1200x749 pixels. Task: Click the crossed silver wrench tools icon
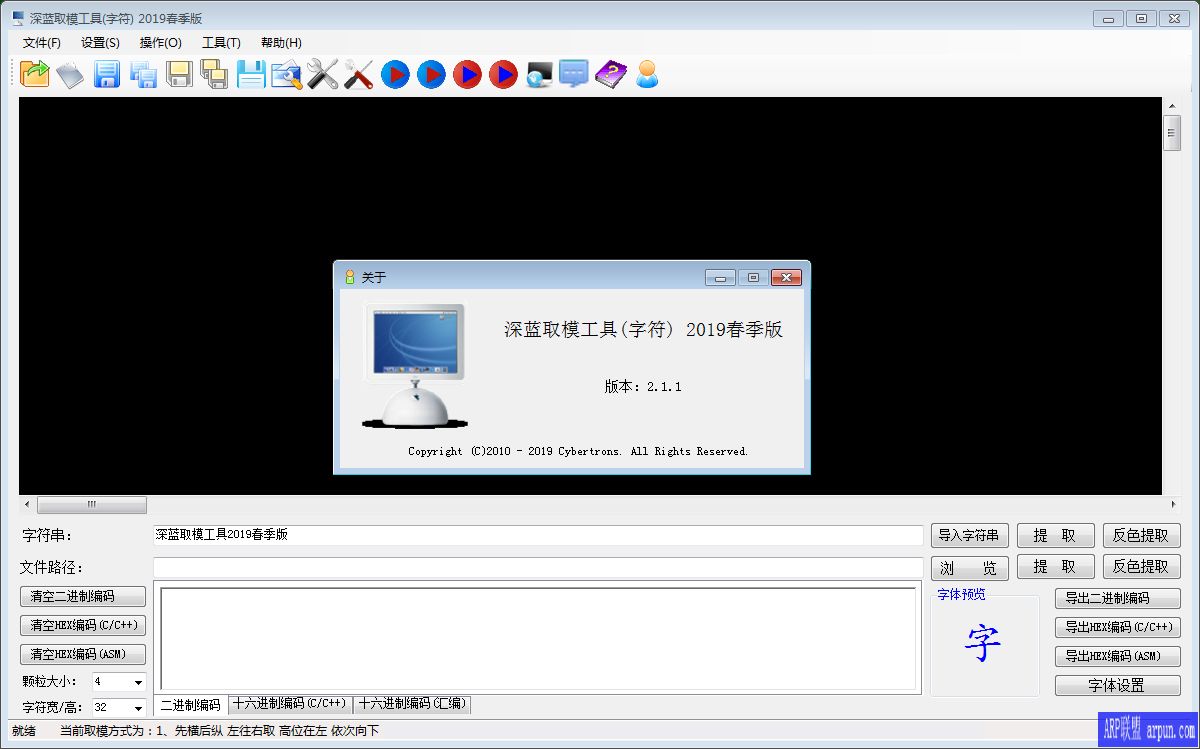point(322,75)
